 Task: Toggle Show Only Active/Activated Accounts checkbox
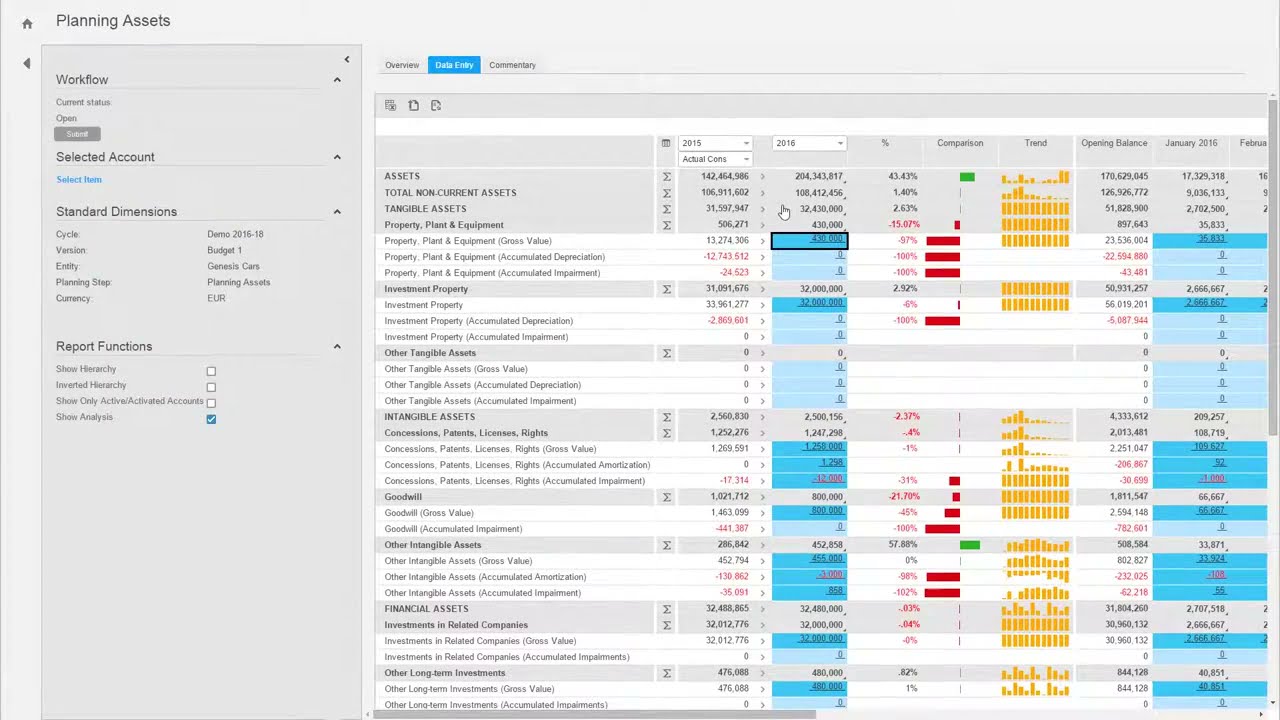[x=211, y=403]
